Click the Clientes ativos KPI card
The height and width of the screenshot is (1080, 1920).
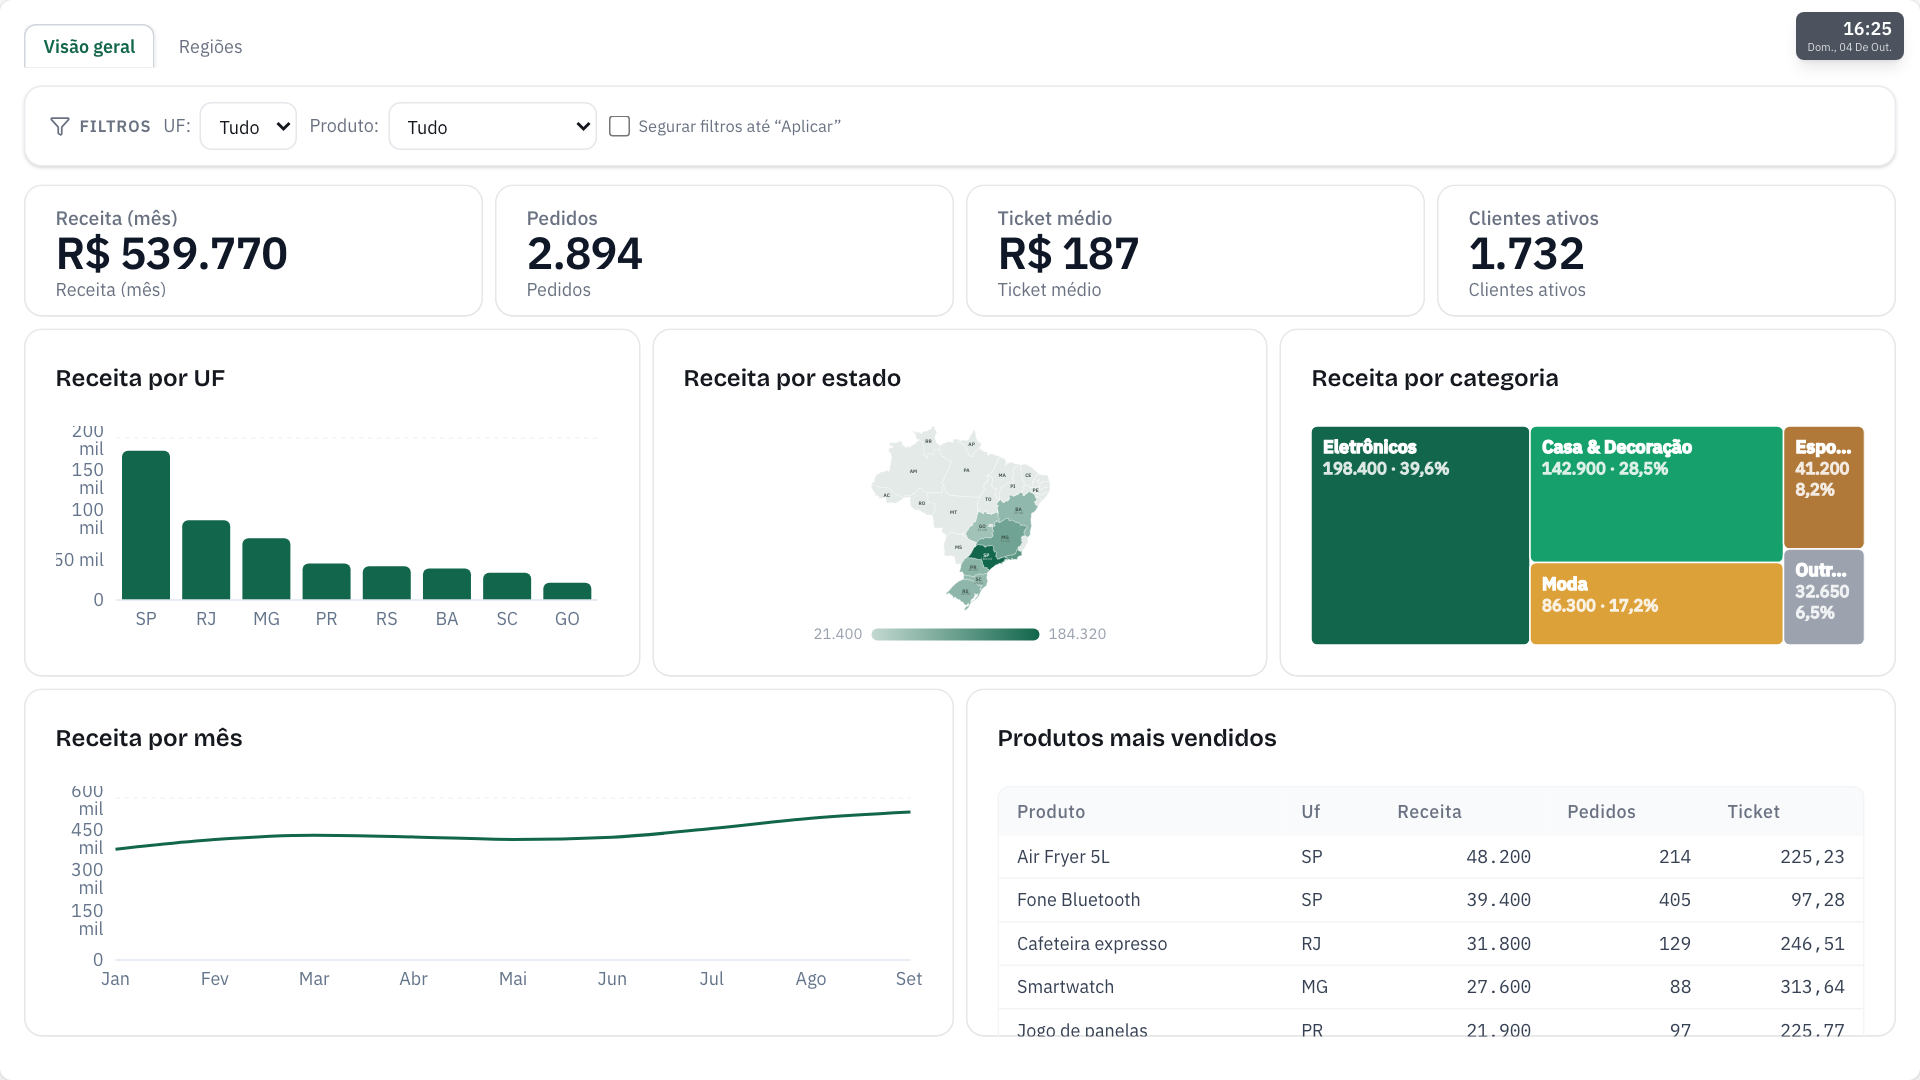(x=1666, y=251)
